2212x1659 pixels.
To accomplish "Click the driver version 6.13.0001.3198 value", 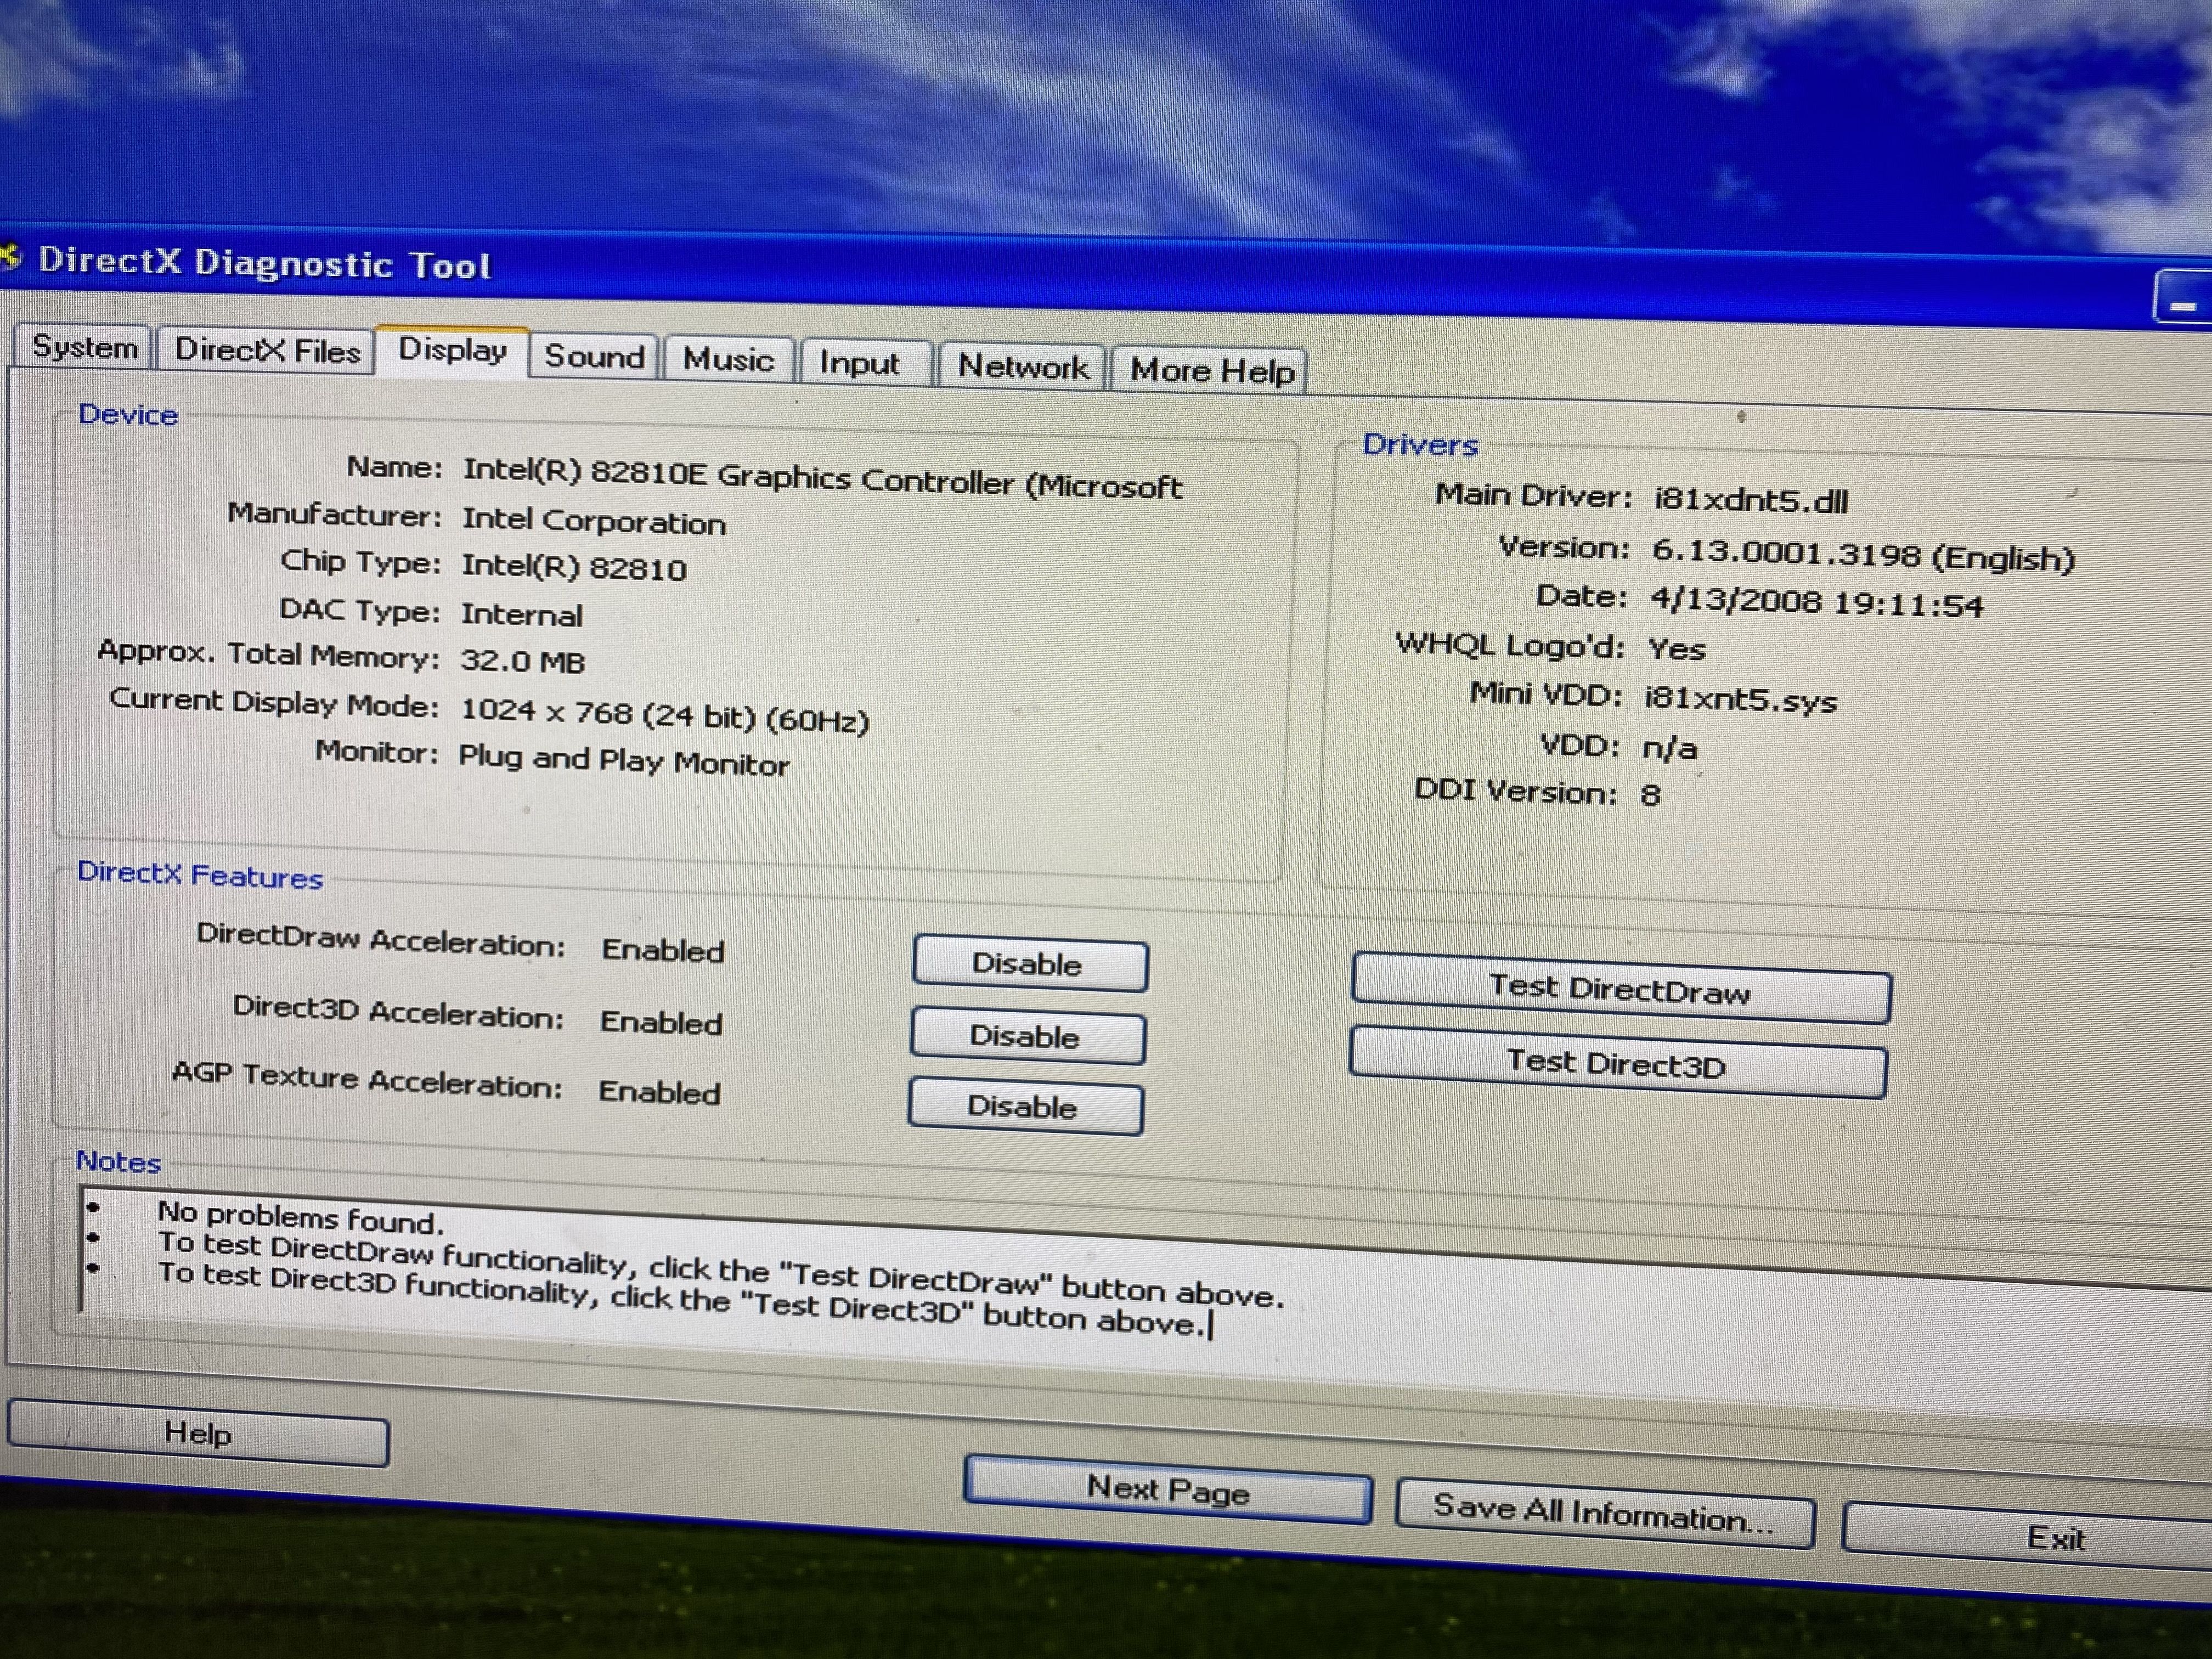I will point(1863,554).
